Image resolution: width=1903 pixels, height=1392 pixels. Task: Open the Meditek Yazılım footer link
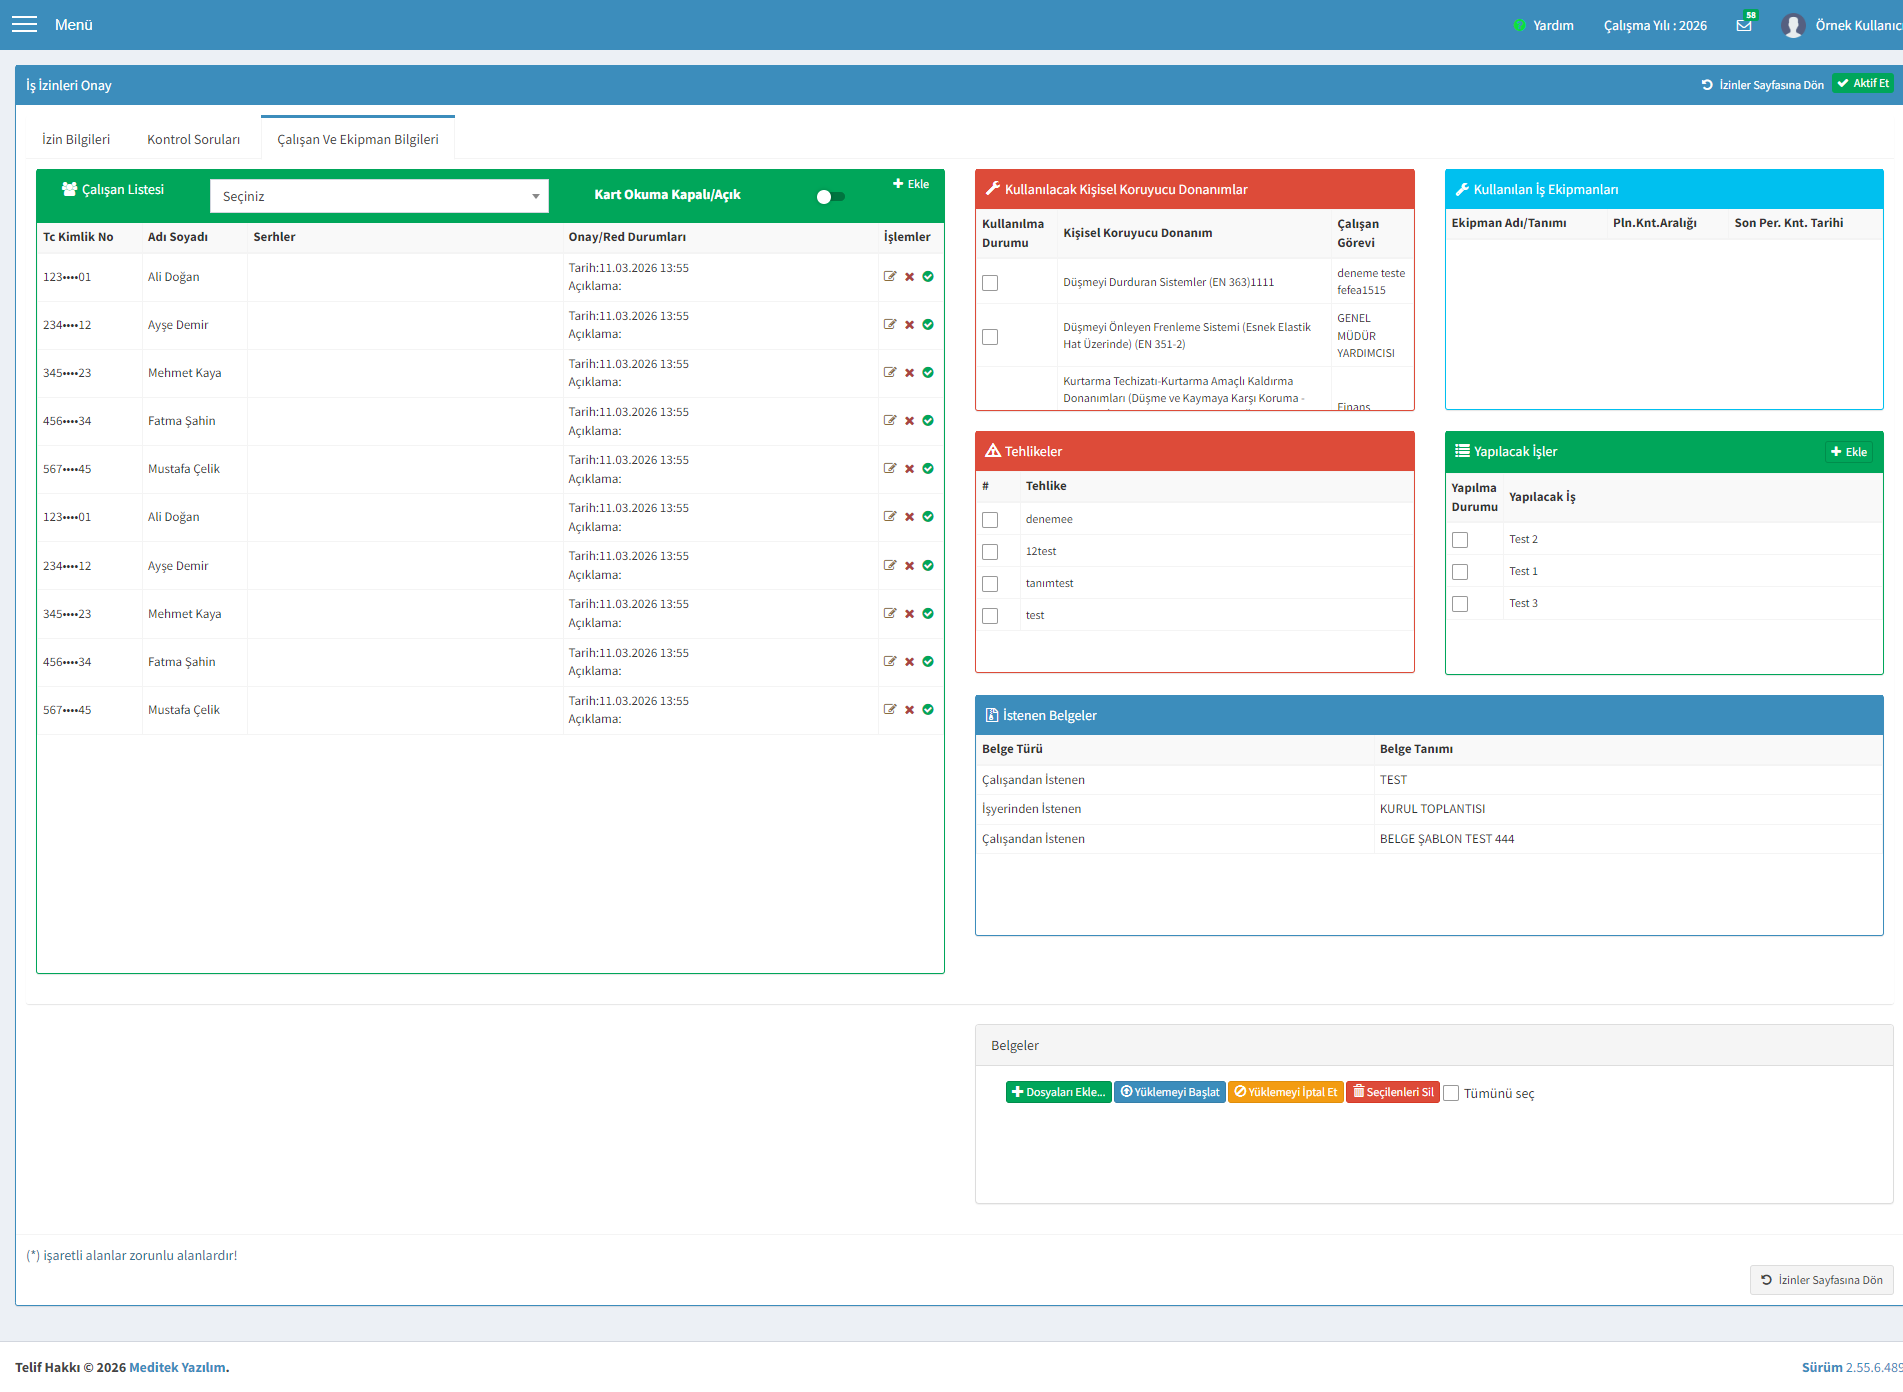[x=179, y=1367]
